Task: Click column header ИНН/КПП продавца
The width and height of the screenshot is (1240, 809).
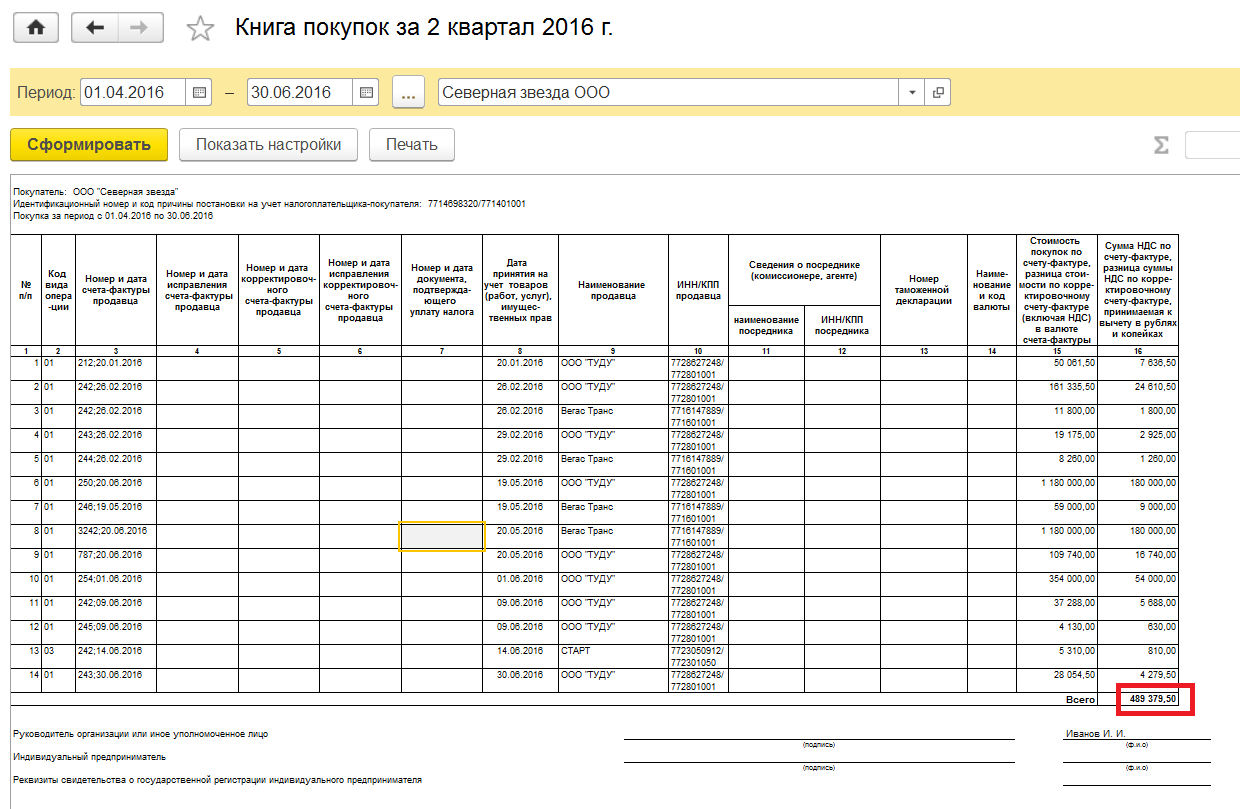Action: (x=698, y=291)
